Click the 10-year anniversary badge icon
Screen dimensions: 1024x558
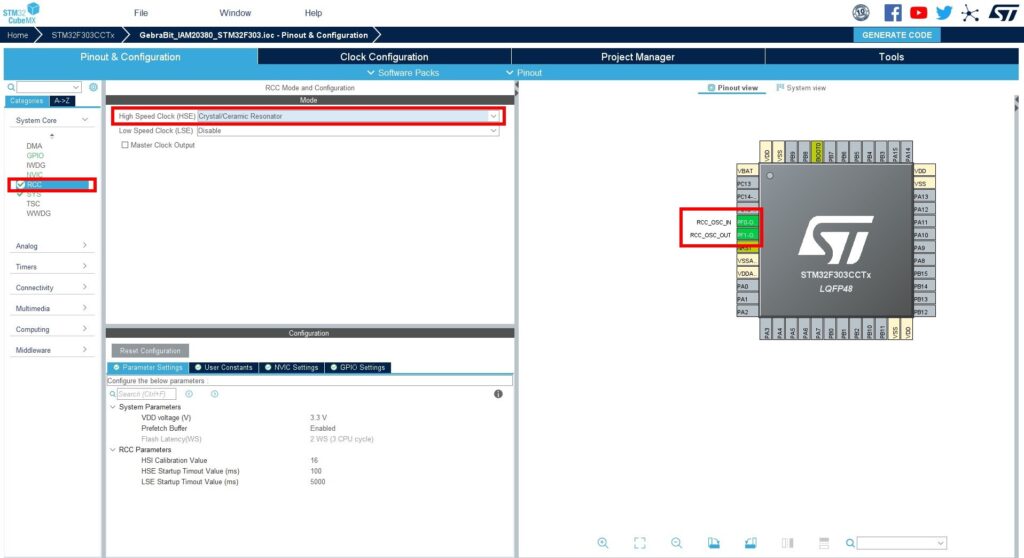[x=861, y=12]
